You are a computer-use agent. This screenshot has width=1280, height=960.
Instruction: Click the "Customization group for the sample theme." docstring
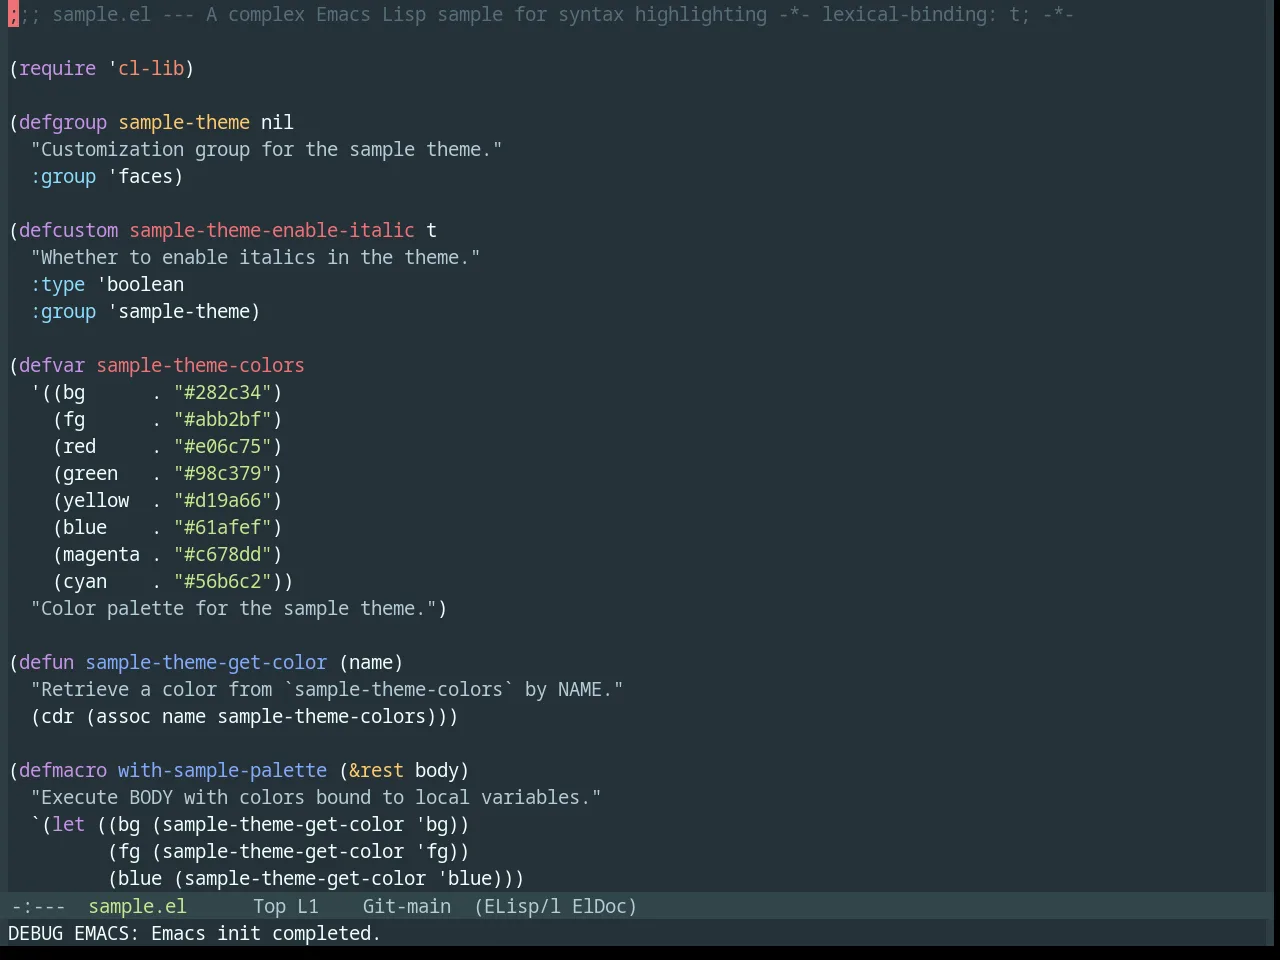pyautogui.click(x=266, y=149)
